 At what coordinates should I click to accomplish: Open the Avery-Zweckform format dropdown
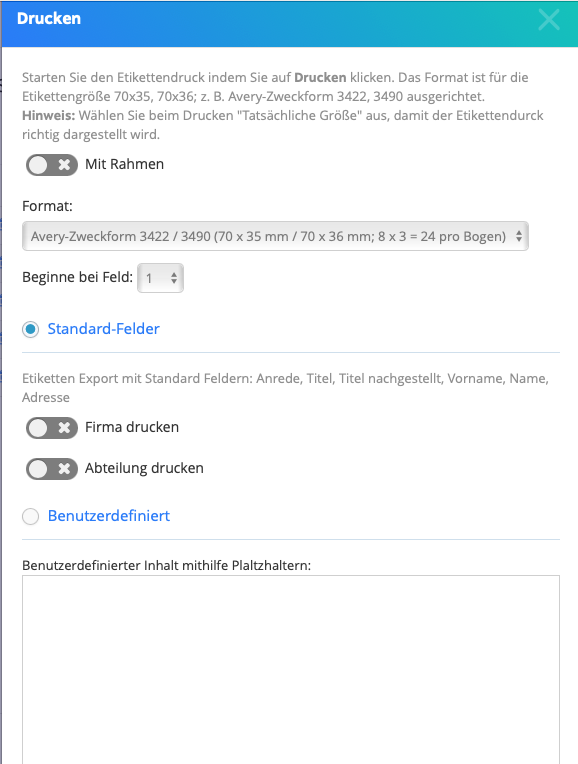[275, 236]
